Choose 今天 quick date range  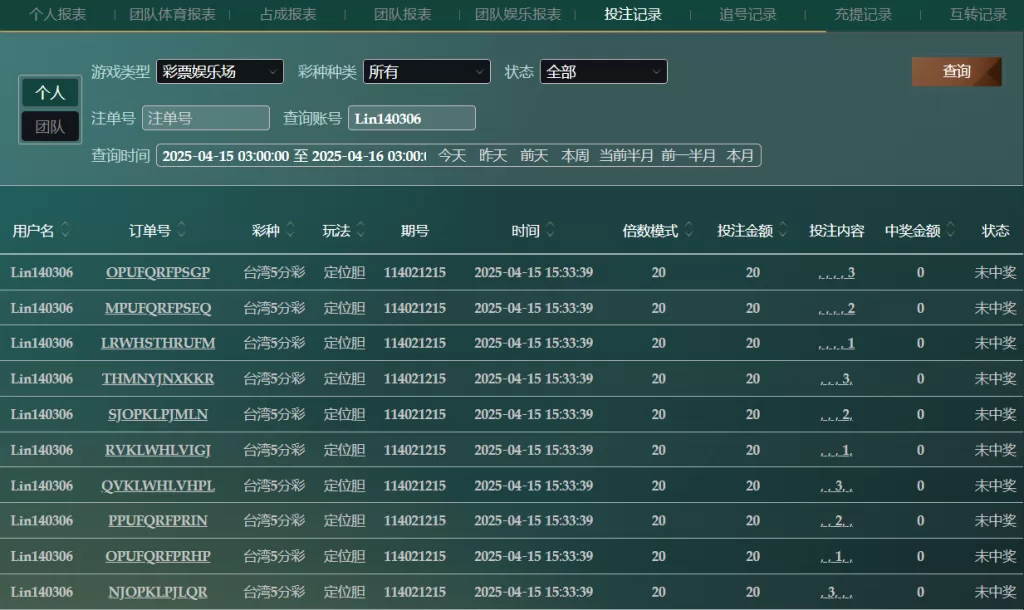pyautogui.click(x=452, y=156)
